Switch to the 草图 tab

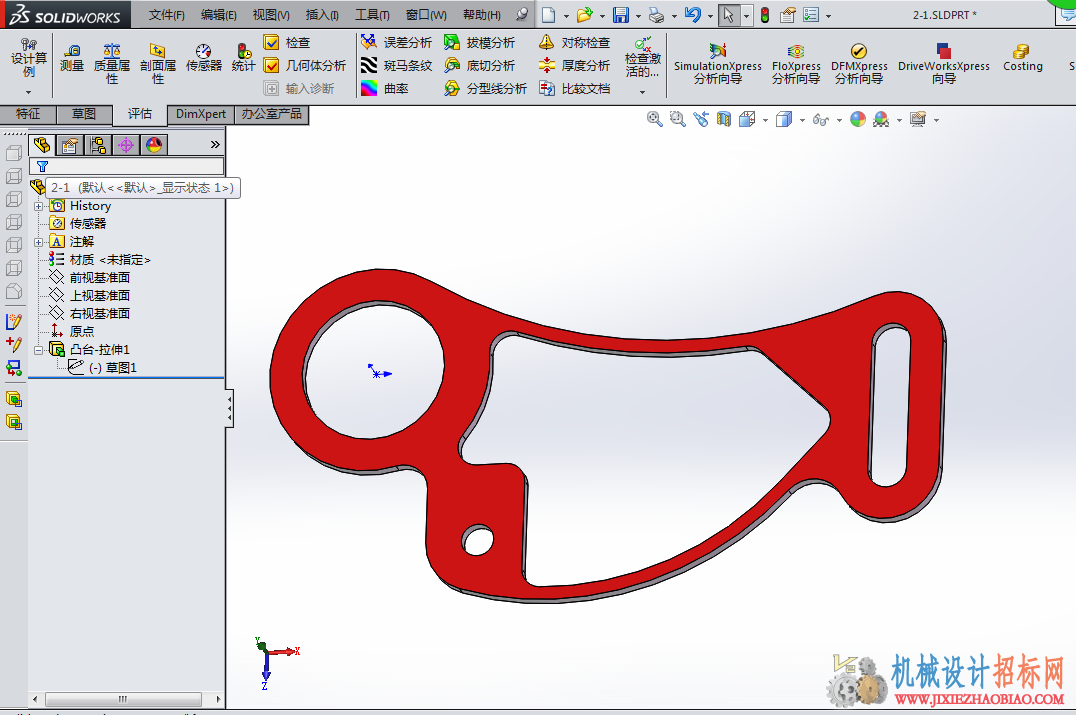(84, 114)
